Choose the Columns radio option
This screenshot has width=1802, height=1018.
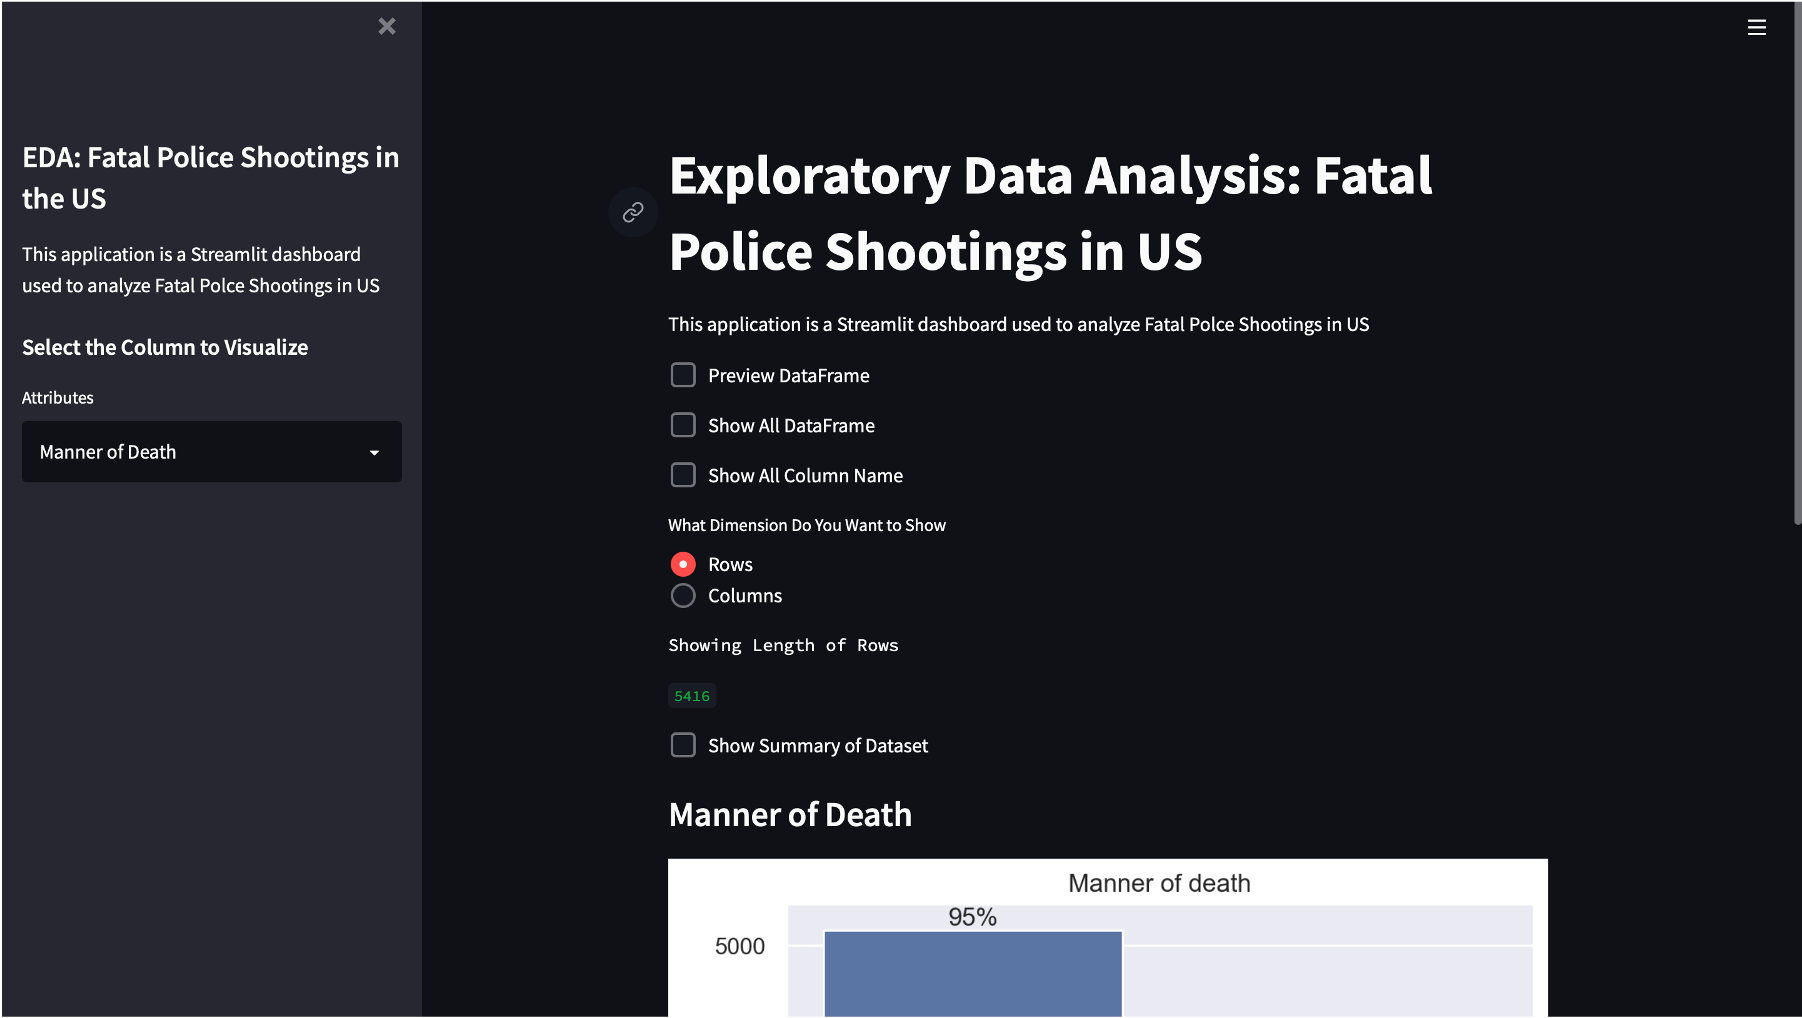[683, 596]
